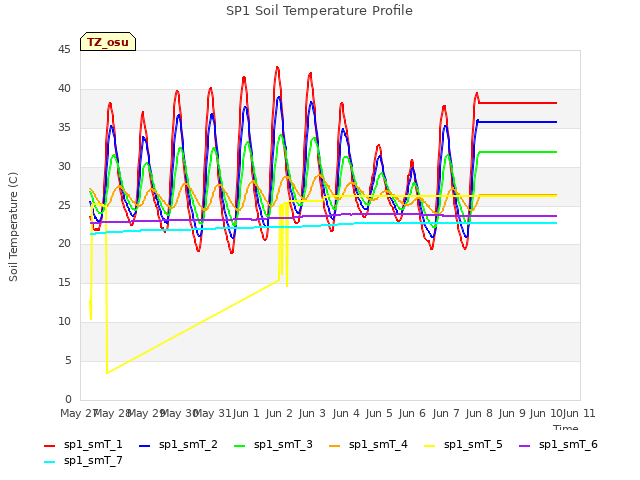Image resolution: width=640 pixels, height=480 pixels.
Task: Click the blue sp1_smT_2 legend swatch
Action: pyautogui.click(x=144, y=446)
